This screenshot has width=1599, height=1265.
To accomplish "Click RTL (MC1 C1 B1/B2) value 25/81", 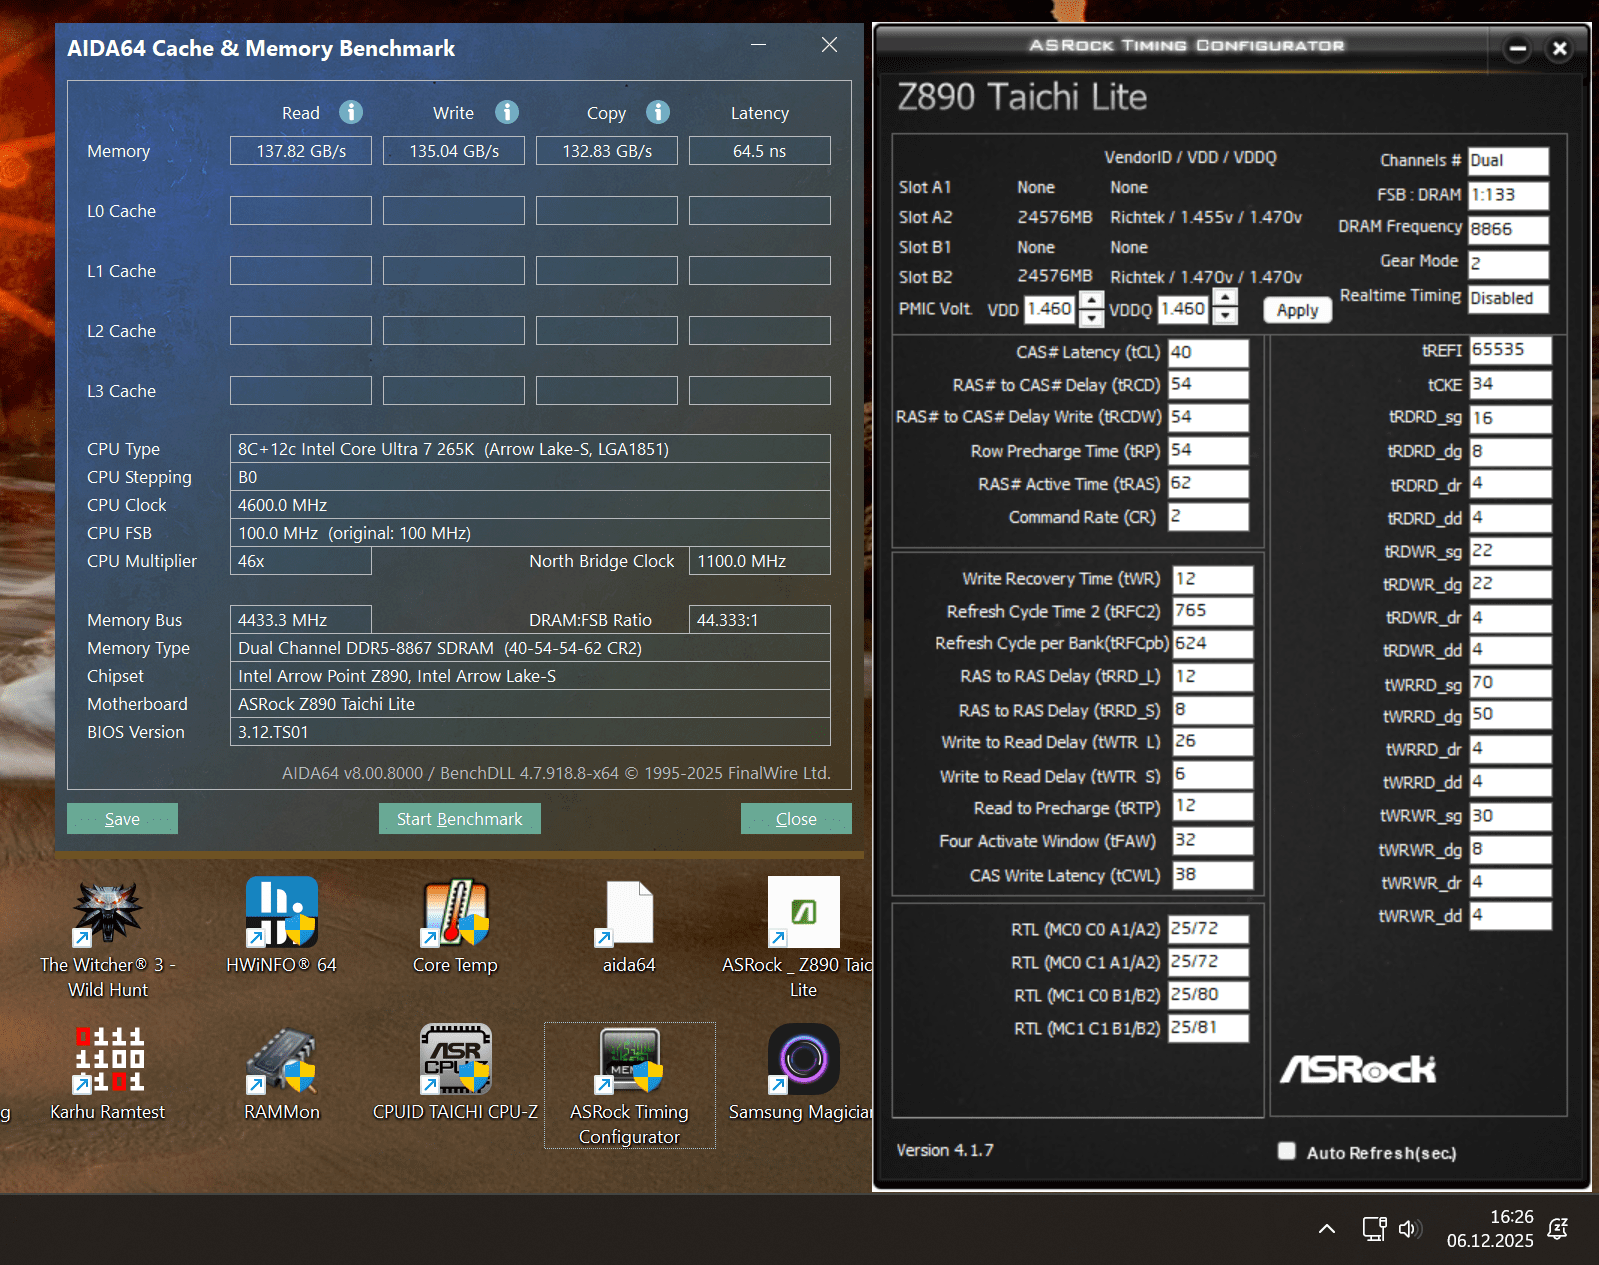I will [x=1208, y=1028].
